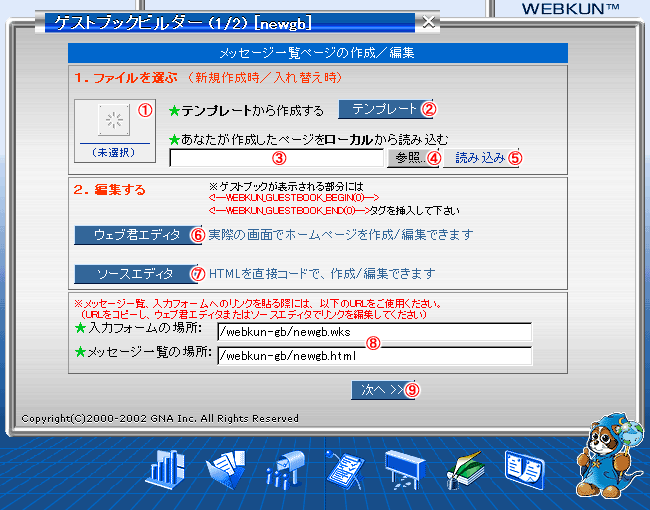Focus the local file path input field
The image size is (650, 510).
tap(276, 158)
